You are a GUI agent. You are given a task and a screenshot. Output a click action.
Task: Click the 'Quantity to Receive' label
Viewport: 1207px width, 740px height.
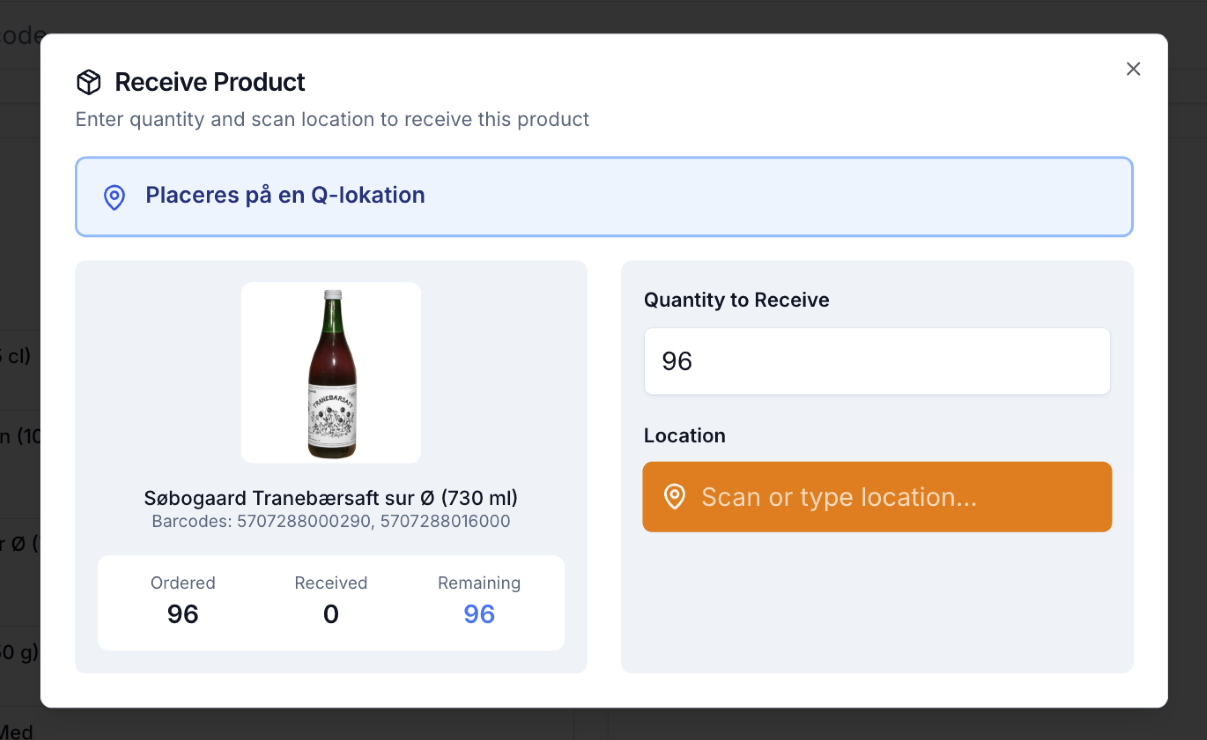736,300
